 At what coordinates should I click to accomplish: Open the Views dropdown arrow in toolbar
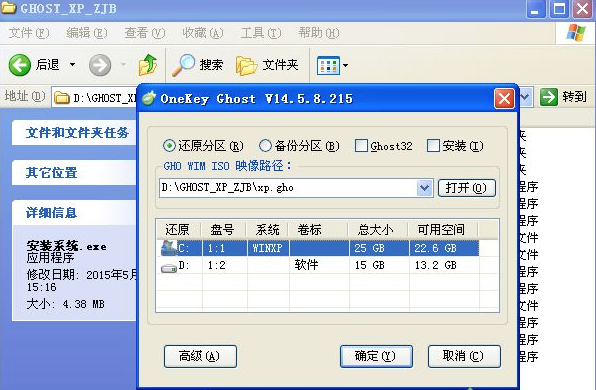pyautogui.click(x=345, y=65)
